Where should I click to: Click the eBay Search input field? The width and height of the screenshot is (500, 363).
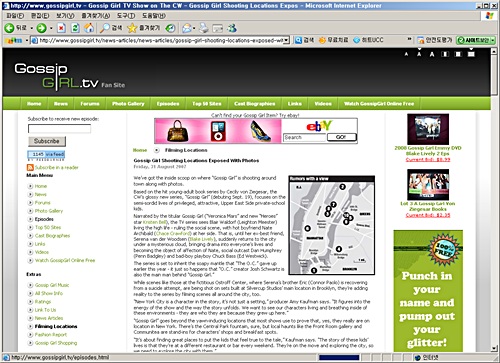(x=304, y=137)
